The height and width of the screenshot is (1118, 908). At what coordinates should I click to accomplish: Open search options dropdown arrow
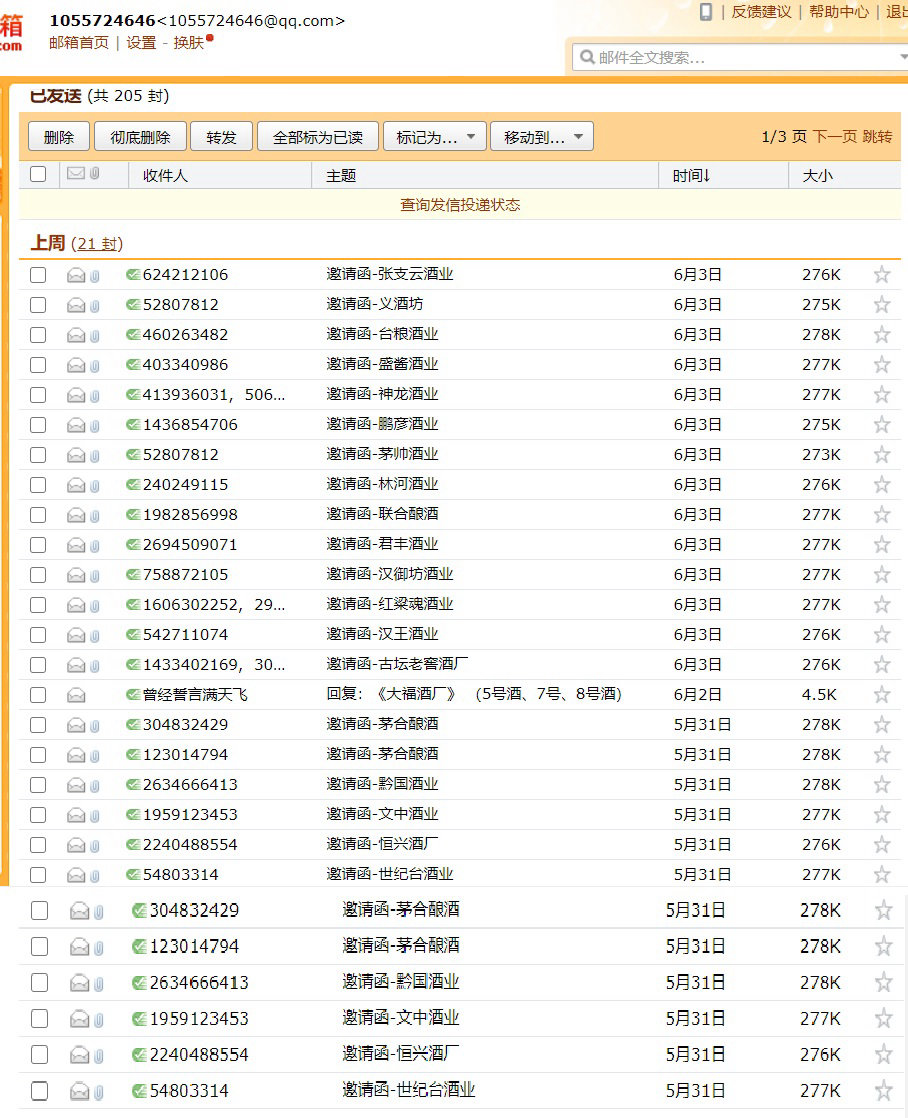[x=902, y=57]
